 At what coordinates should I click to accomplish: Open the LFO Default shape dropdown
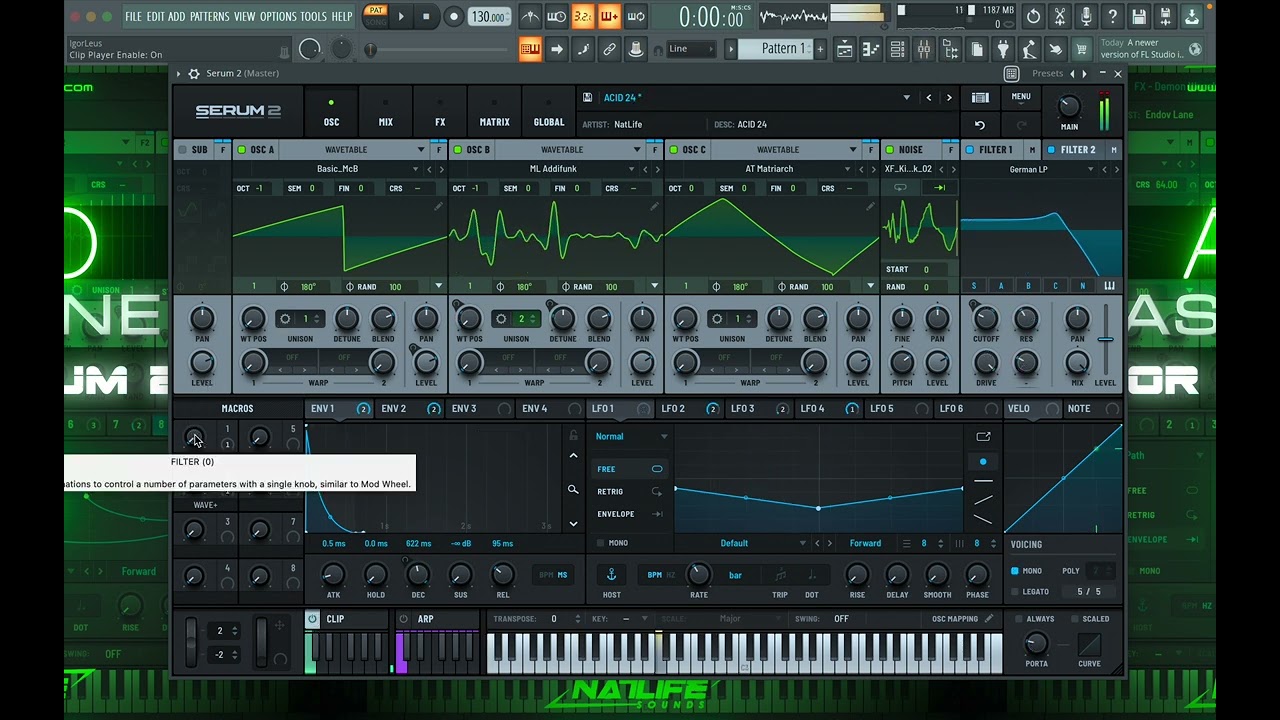coord(802,543)
